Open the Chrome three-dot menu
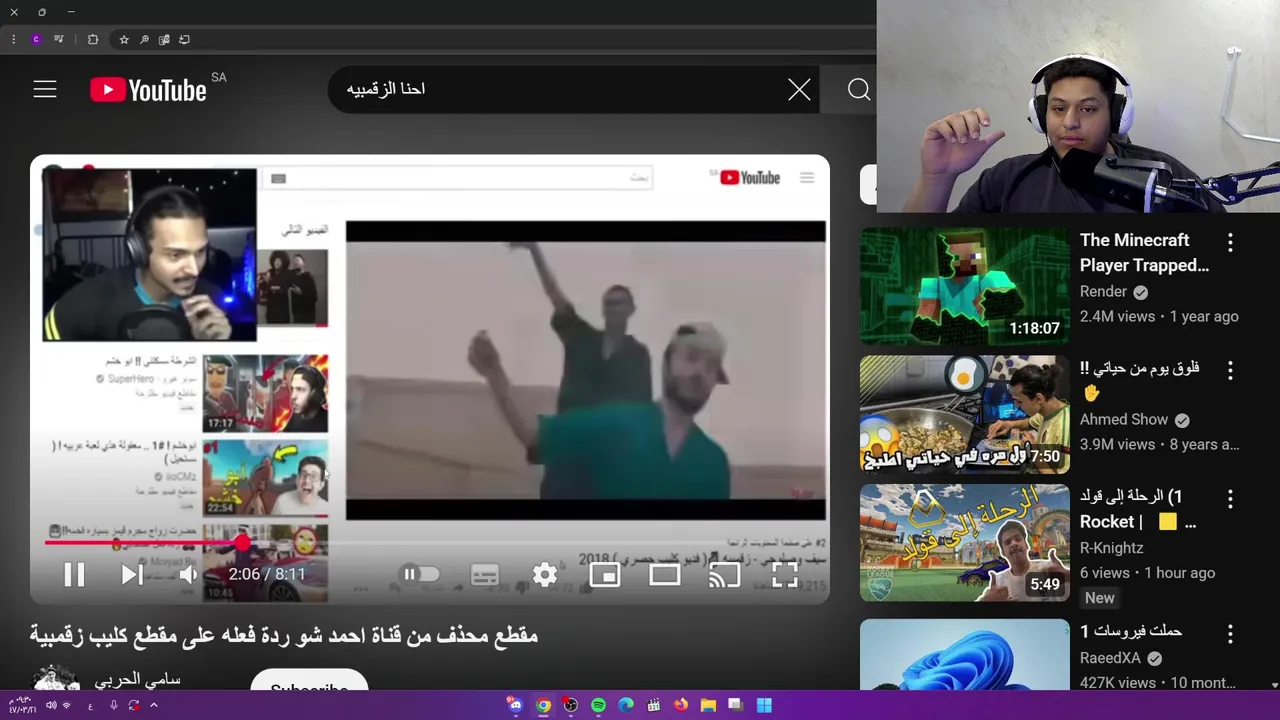Viewport: 1280px width, 720px height. pos(14,40)
